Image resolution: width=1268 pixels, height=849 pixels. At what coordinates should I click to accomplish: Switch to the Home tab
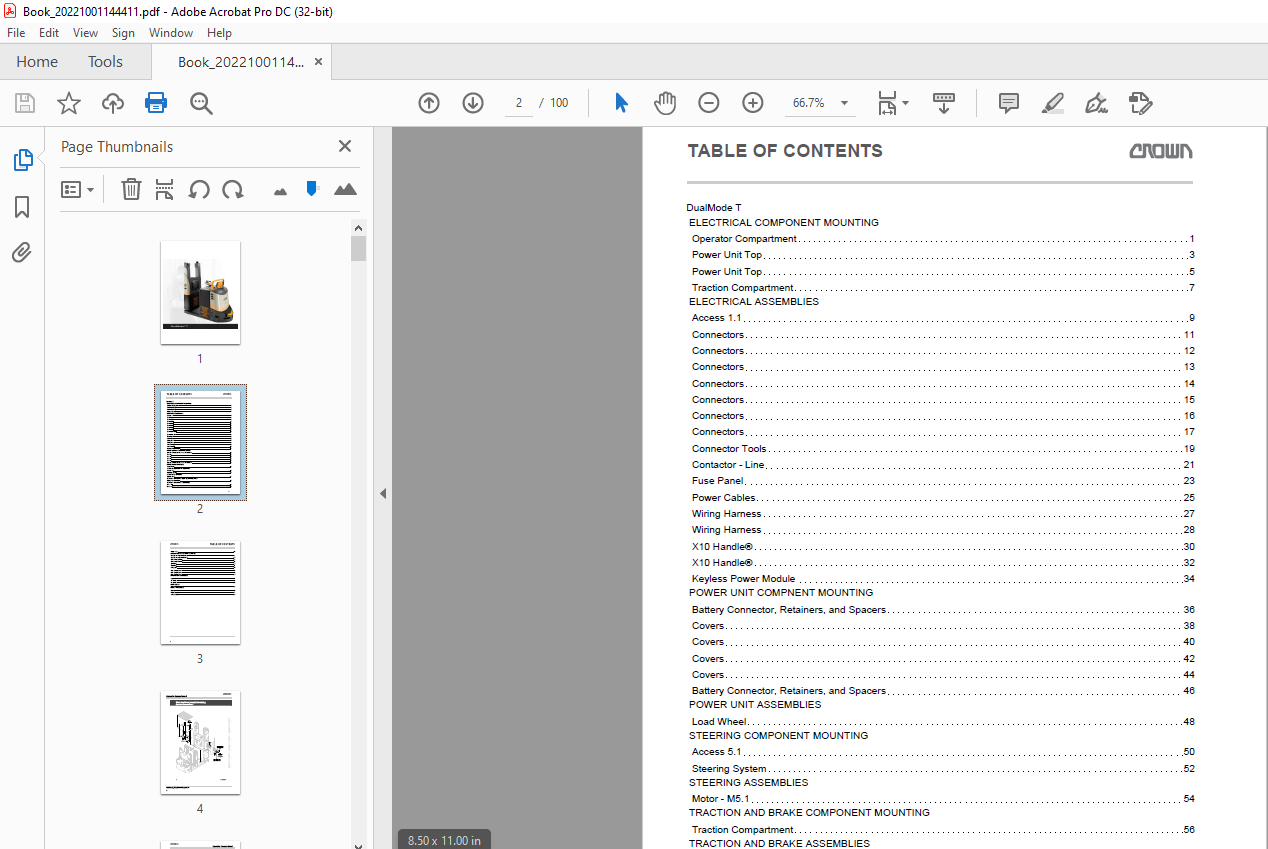pos(37,62)
